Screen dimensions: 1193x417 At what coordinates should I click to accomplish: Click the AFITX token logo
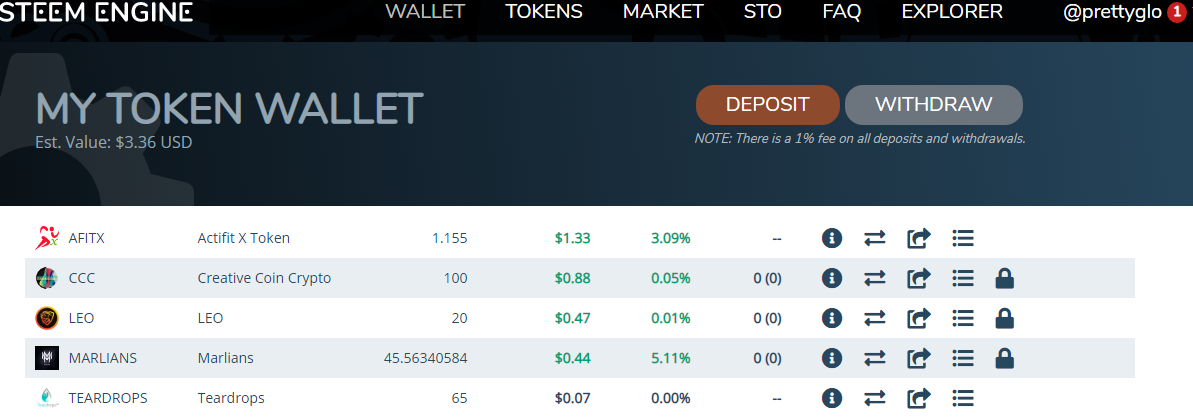tap(47, 238)
